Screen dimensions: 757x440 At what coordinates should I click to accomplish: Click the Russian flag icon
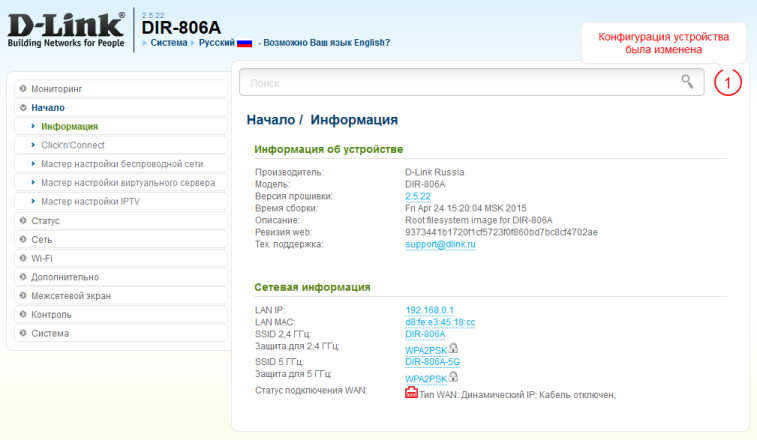tap(244, 43)
